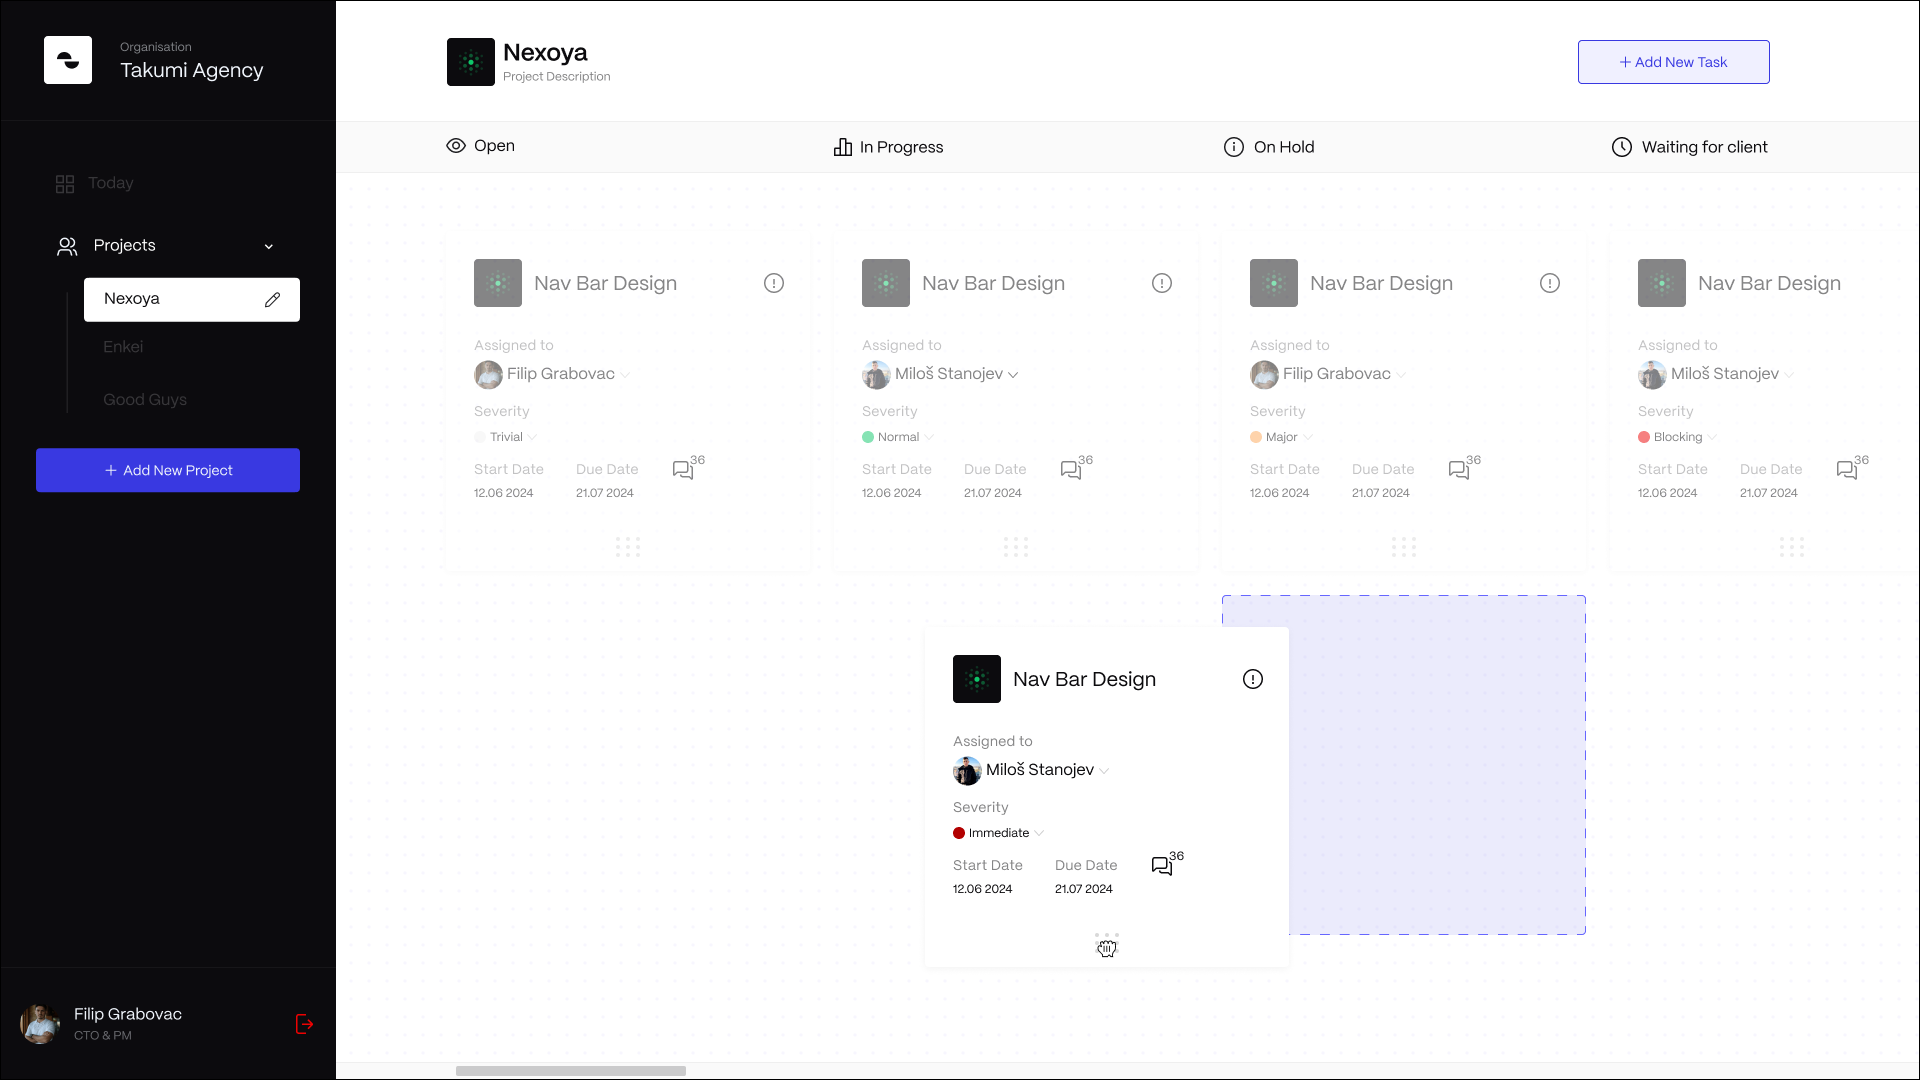1920x1080 pixels.
Task: Click the horizontal scrollbar at the bottom
Action: pos(571,1071)
